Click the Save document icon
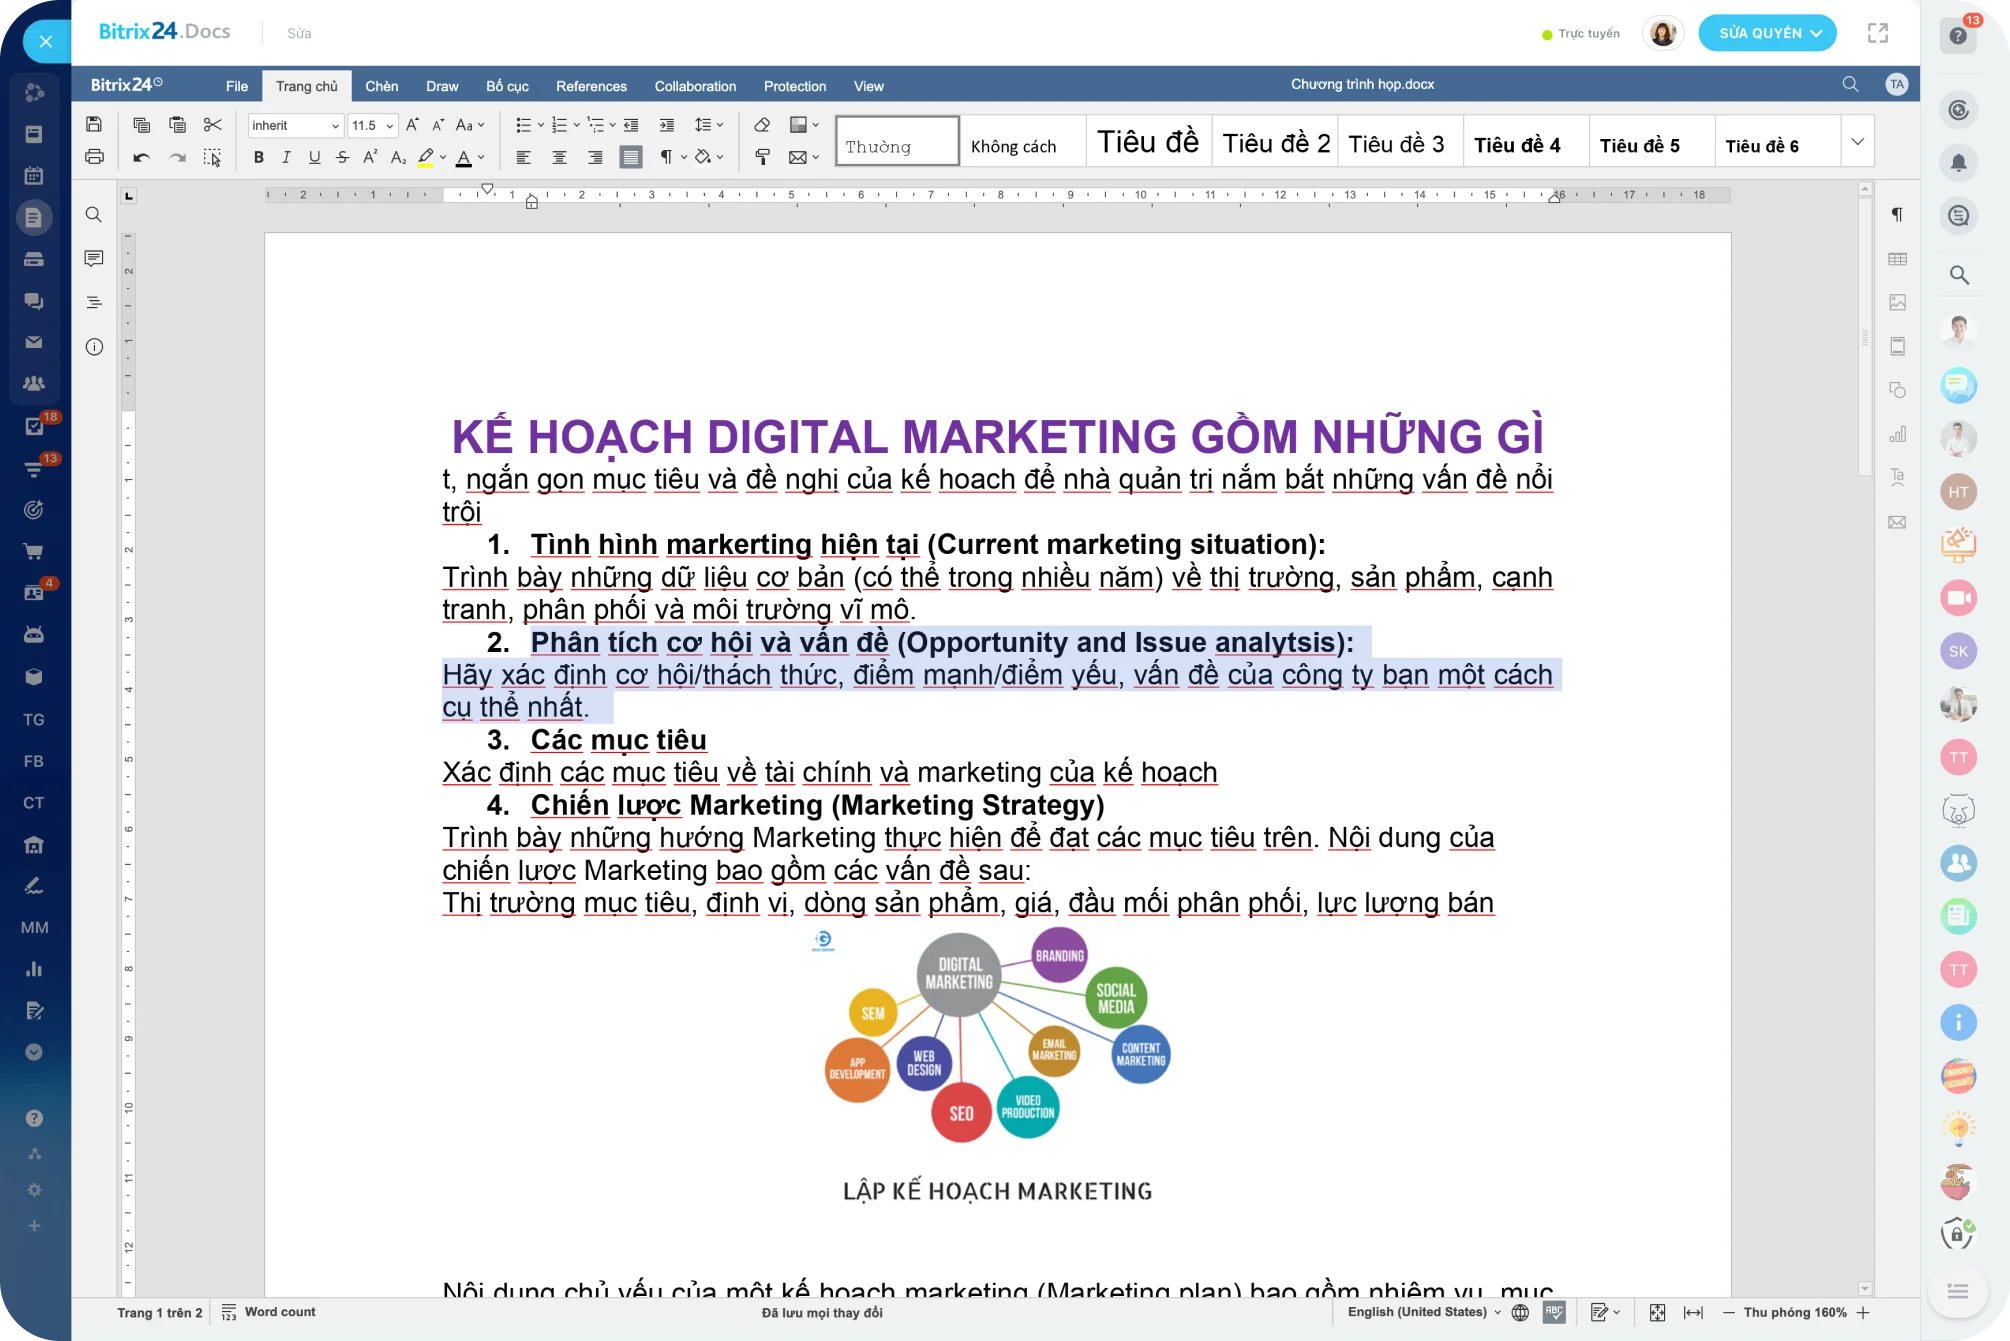The width and height of the screenshot is (2010, 1341). (x=94, y=125)
